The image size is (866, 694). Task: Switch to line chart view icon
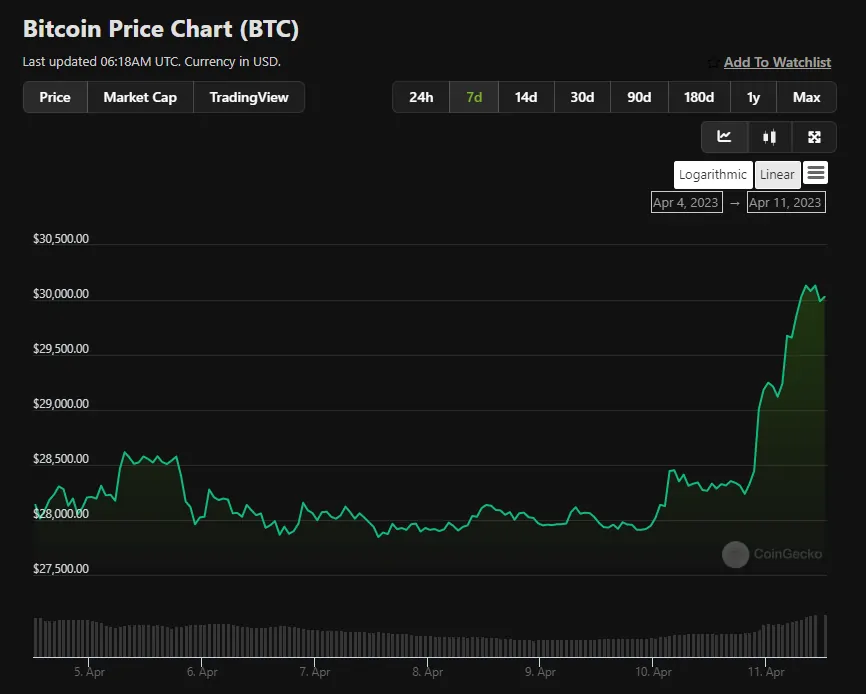724,136
